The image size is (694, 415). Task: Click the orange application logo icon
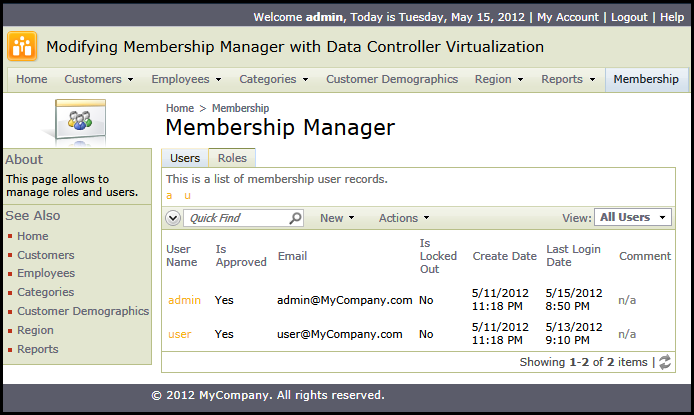(22, 46)
